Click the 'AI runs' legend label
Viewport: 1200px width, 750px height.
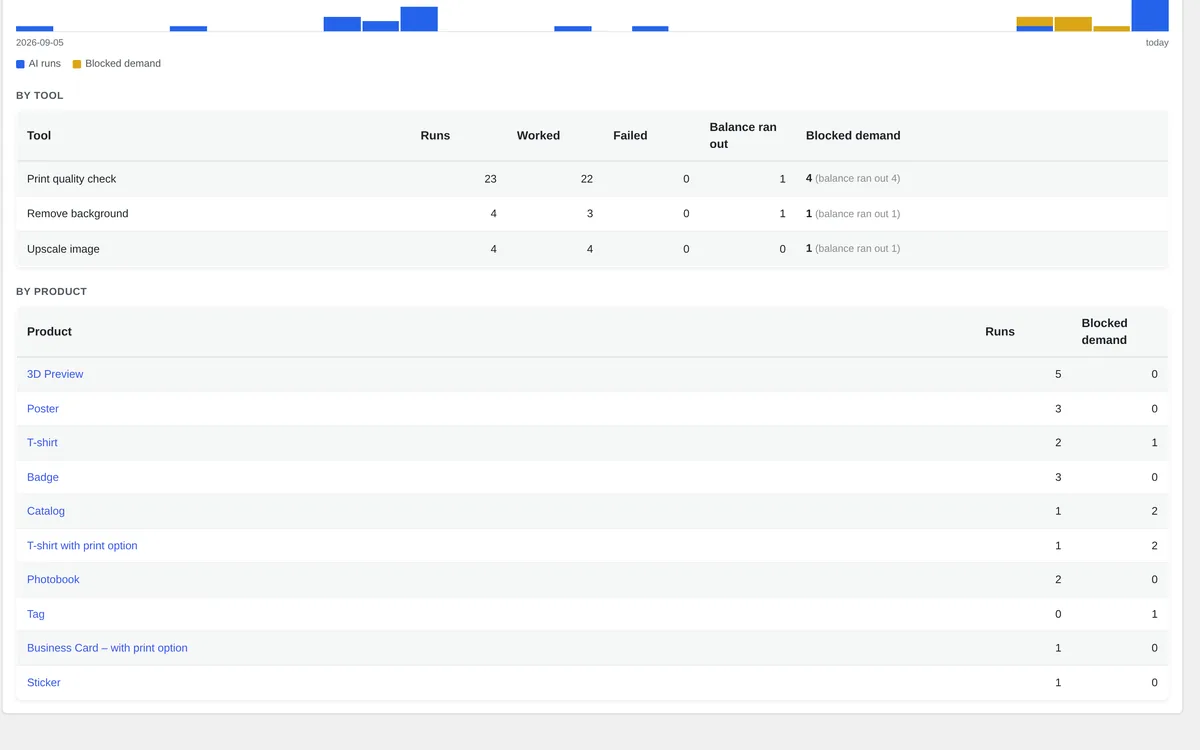45,63
